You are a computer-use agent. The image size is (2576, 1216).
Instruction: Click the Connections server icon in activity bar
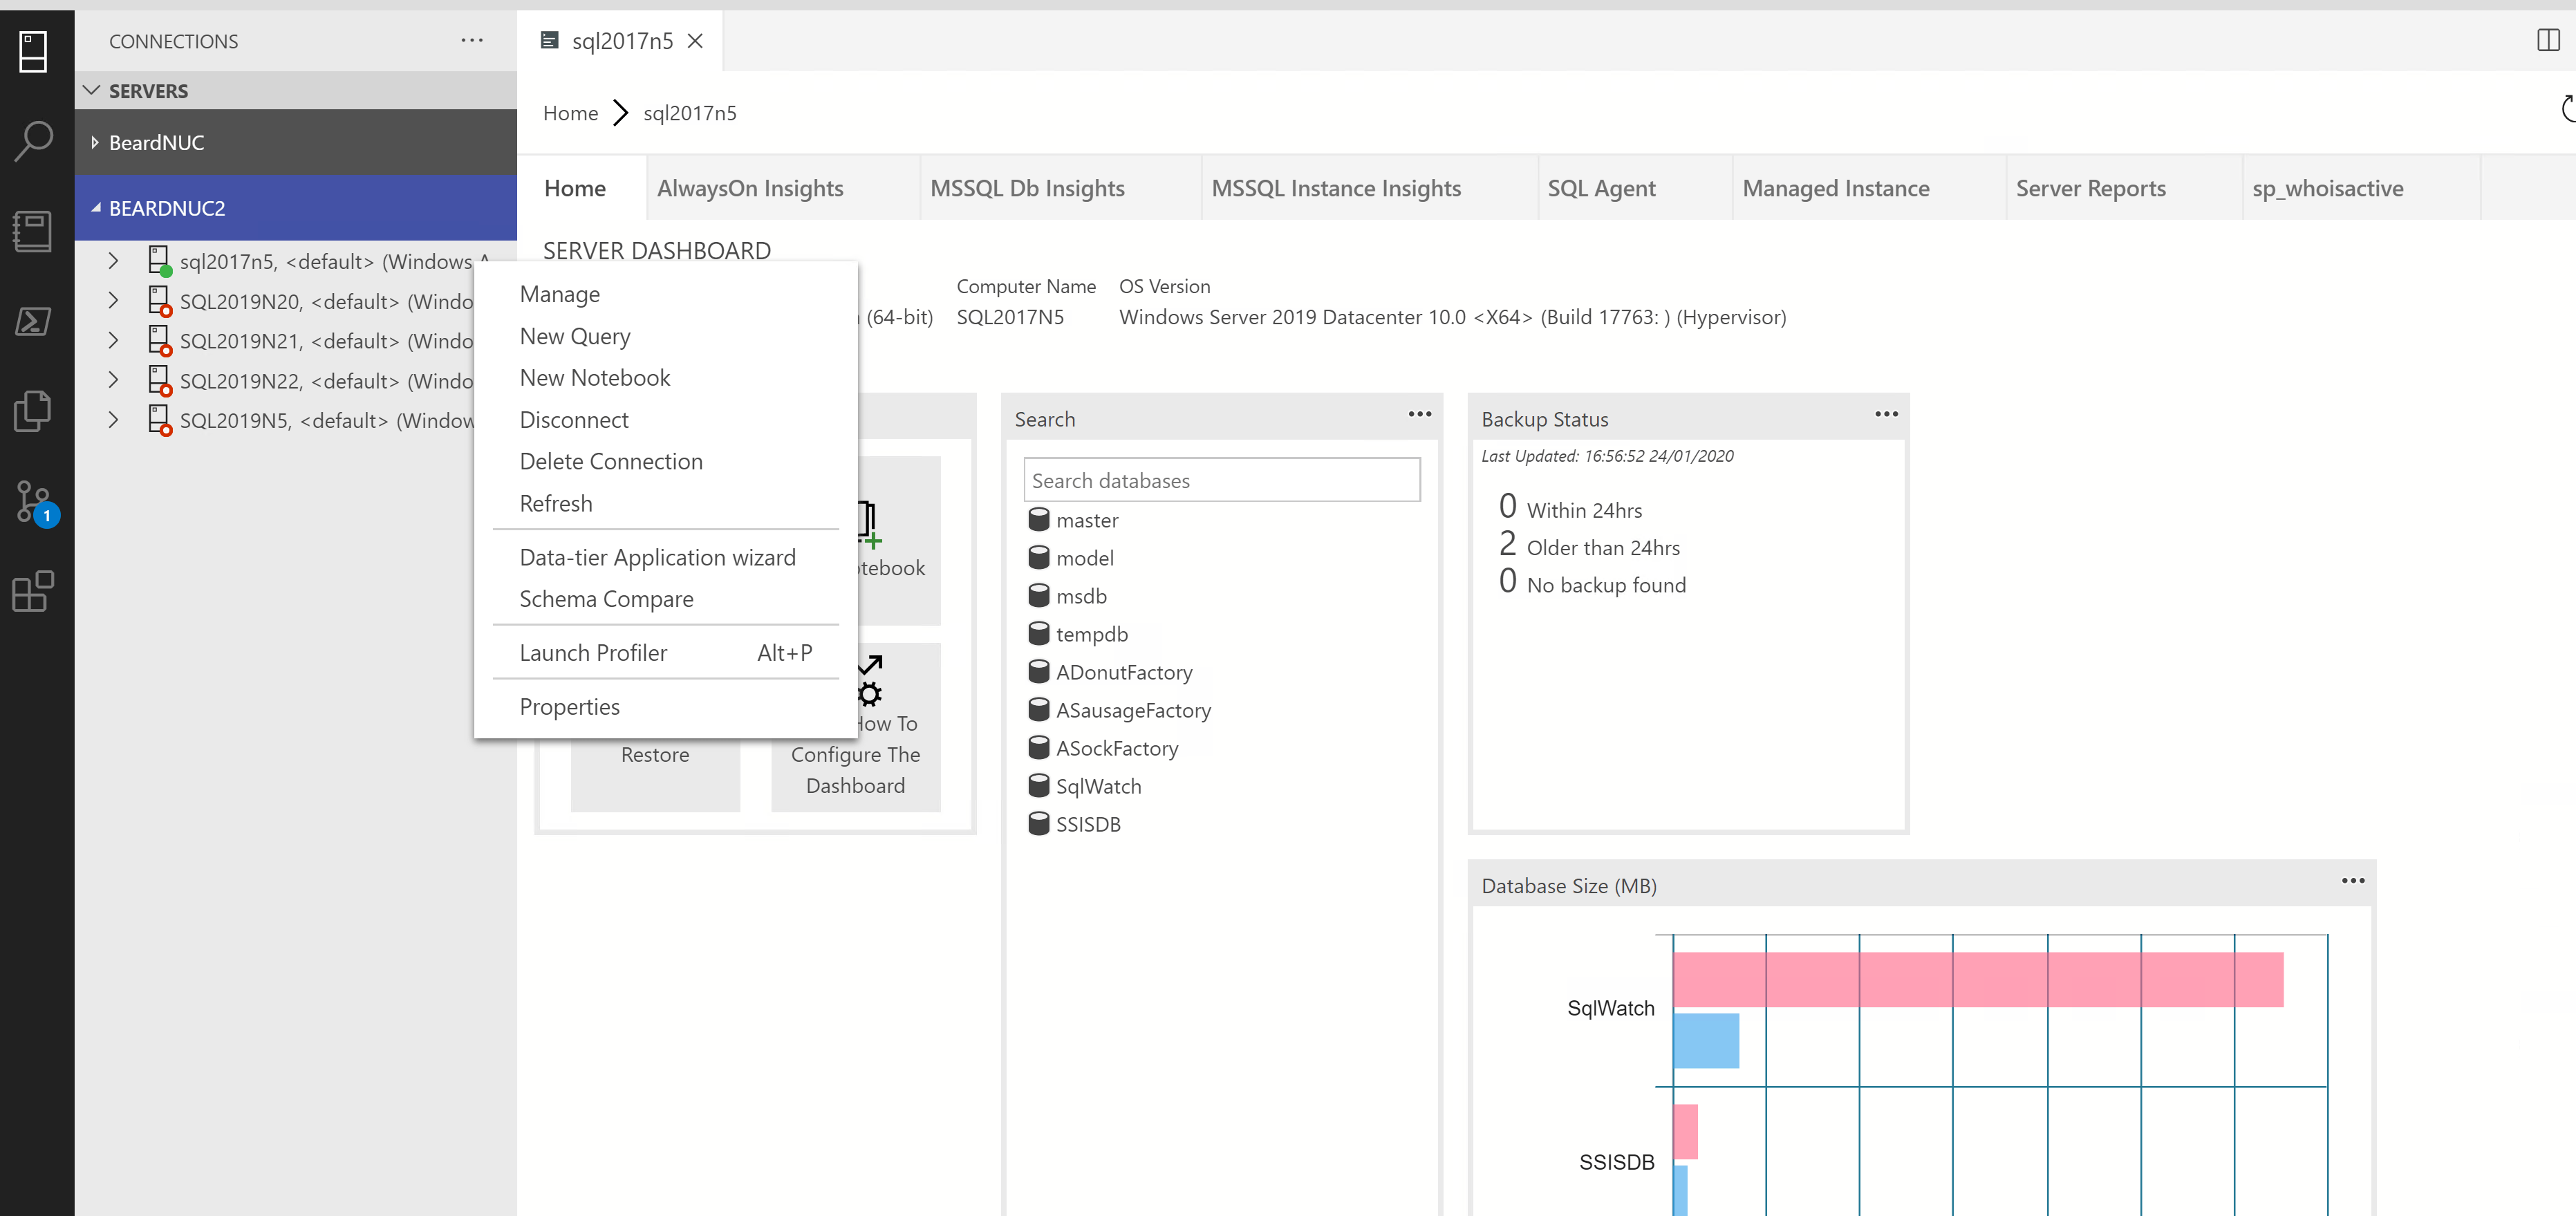pos(34,52)
